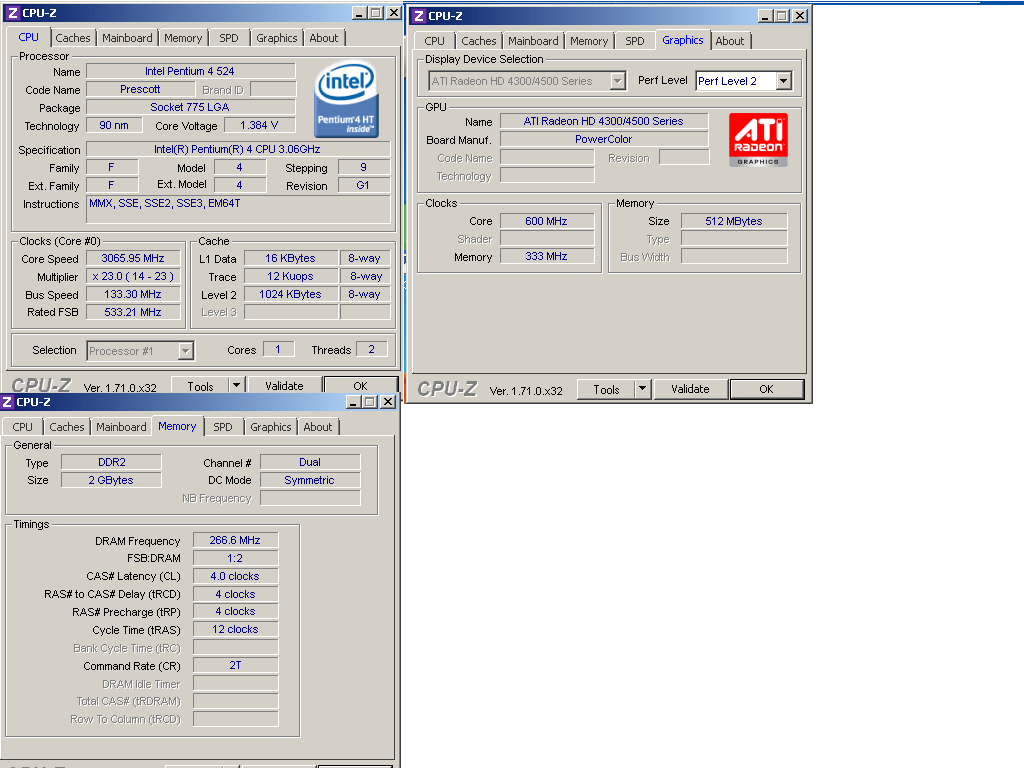Image resolution: width=1024 pixels, height=768 pixels.
Task: Select the CPU tab in the CPU window
Action: point(28,37)
